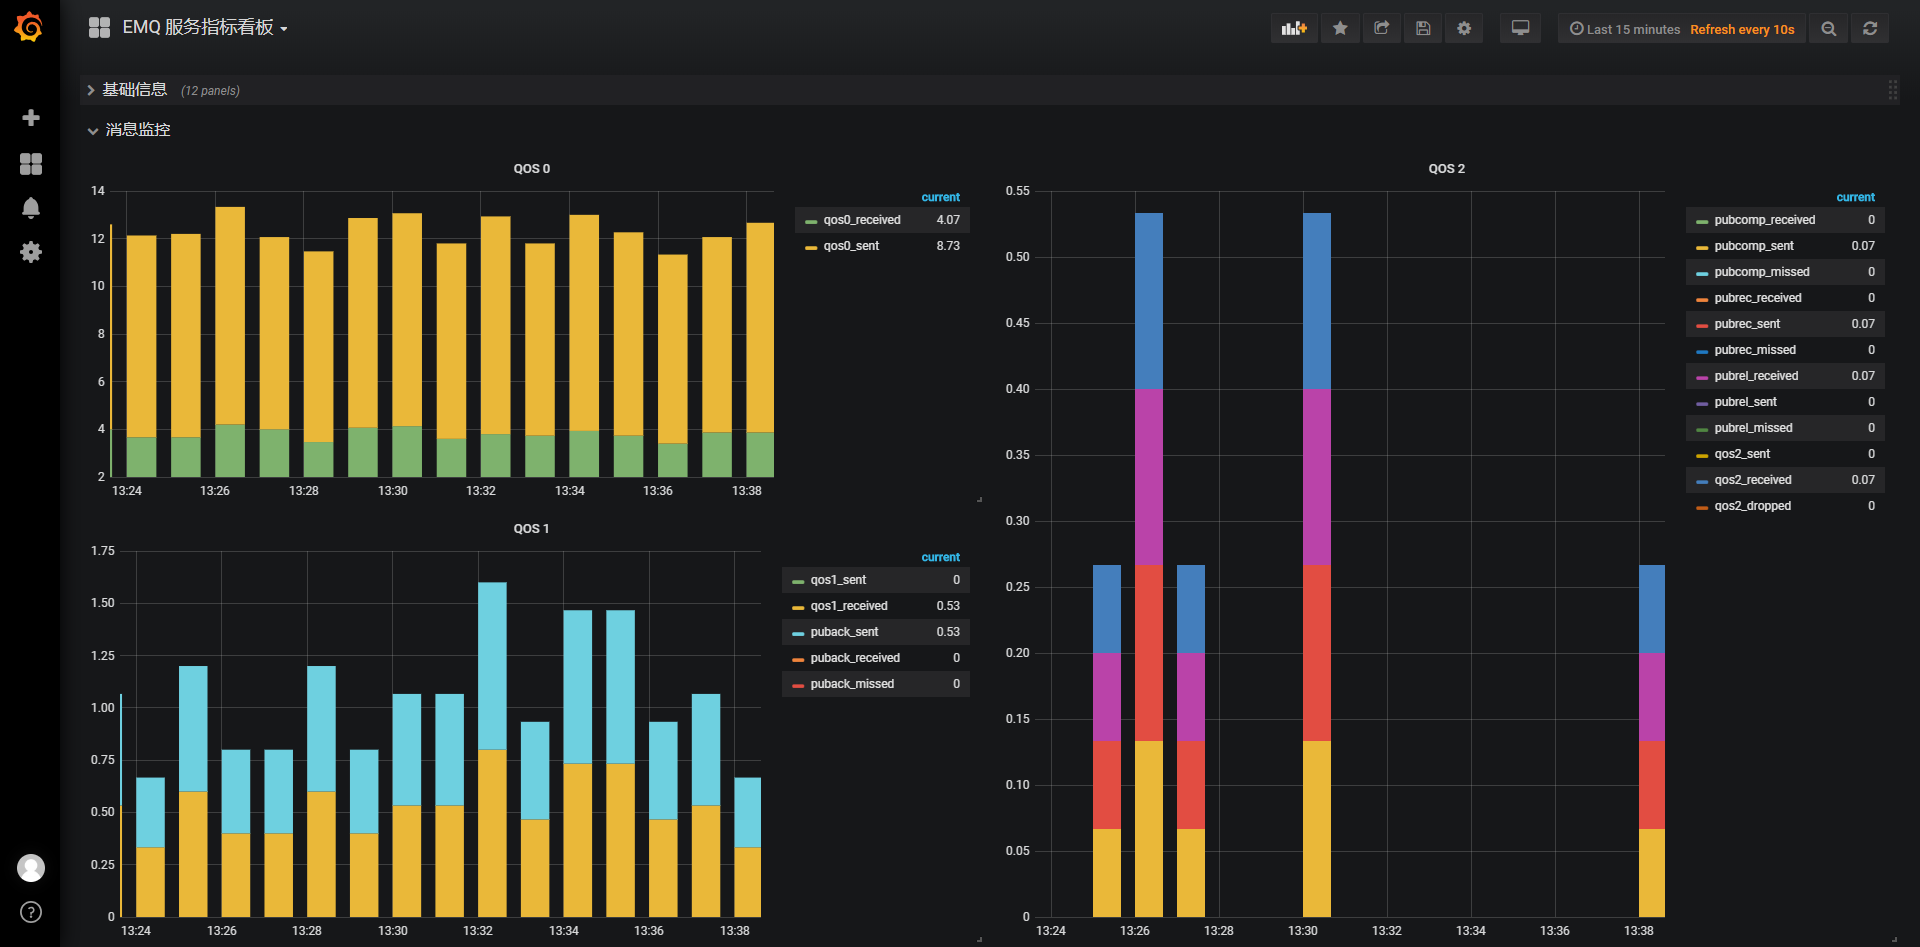Viewport: 1920px width, 947px height.
Task: Star this dashboard as favorite
Action: [1340, 28]
